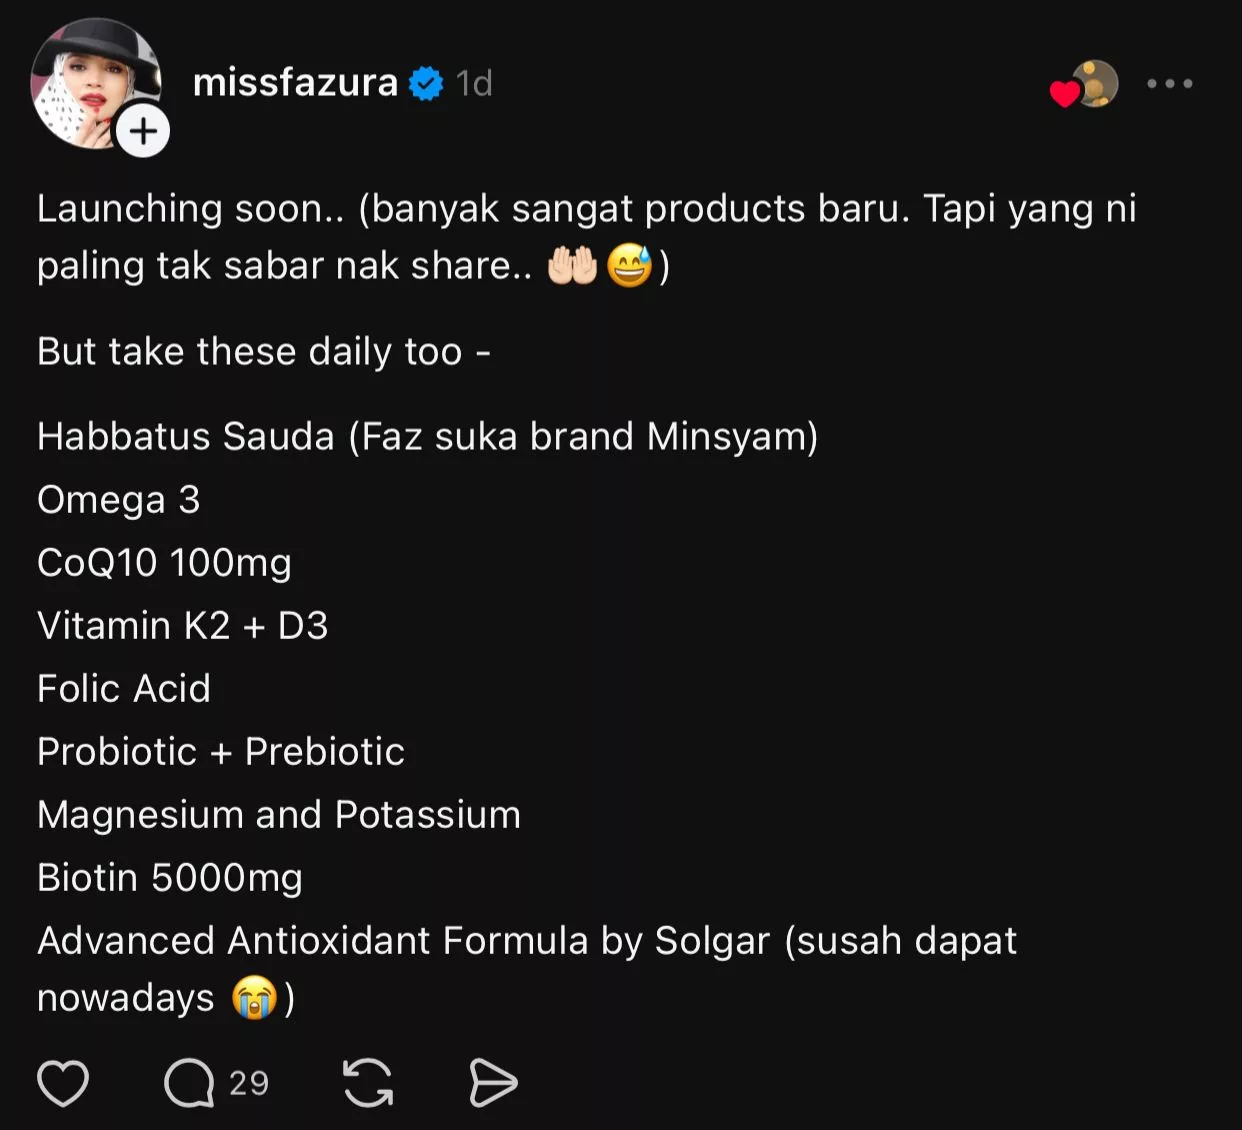The width and height of the screenshot is (1242, 1130).
Task: Like the post using the heart icon
Action: pyautogui.click(x=63, y=1081)
